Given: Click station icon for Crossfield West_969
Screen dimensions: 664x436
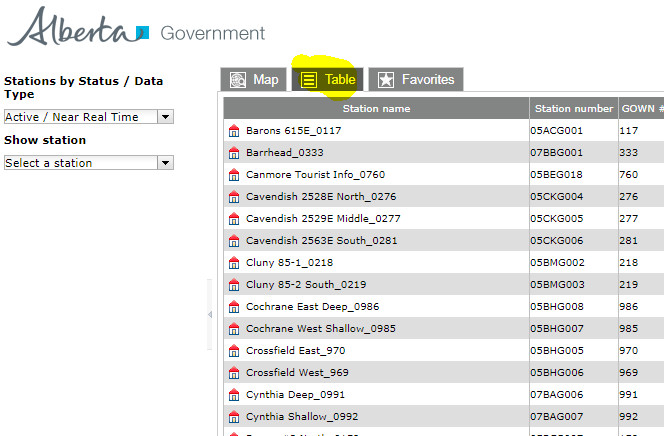Looking at the screenshot, I should coord(234,372).
